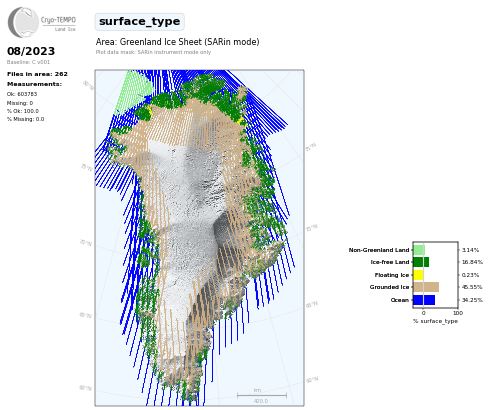Click the 08/2023 date heading

[x=31, y=51]
